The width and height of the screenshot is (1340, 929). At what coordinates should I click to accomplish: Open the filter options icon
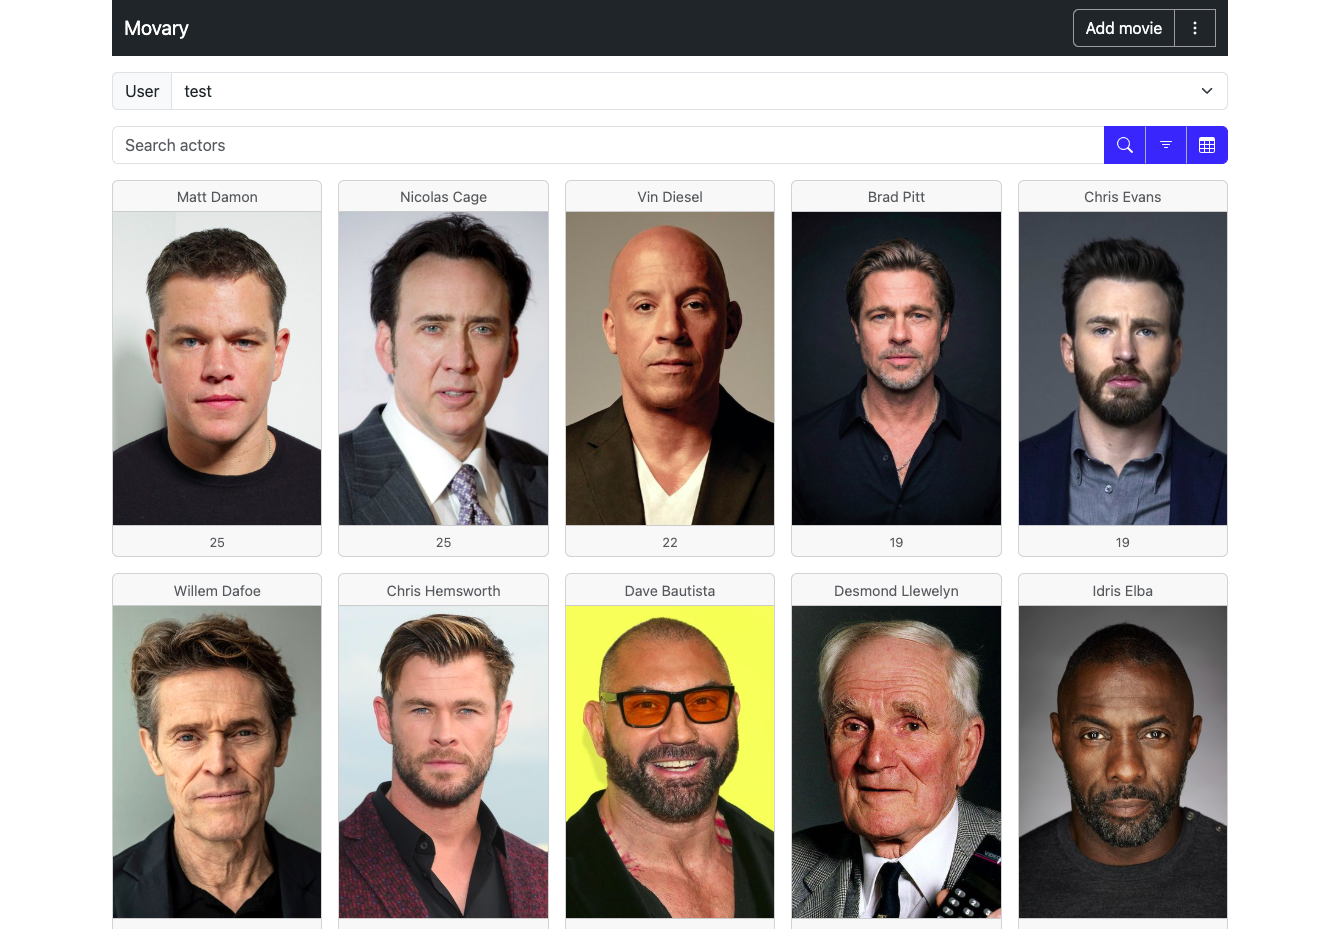[1166, 145]
